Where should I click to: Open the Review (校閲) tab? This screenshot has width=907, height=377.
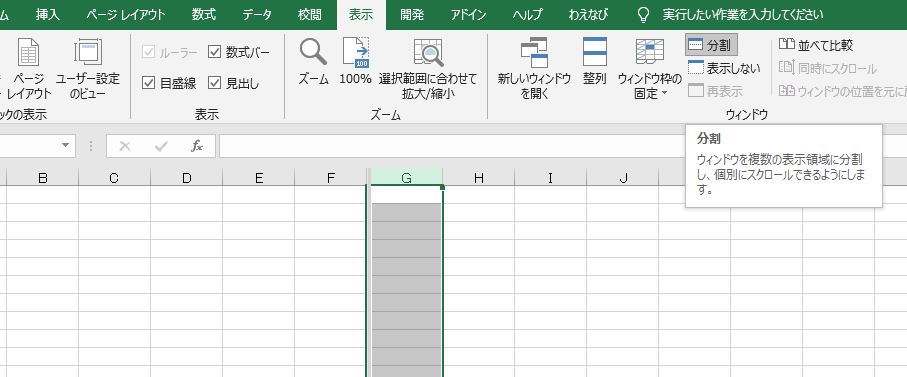[x=309, y=15]
